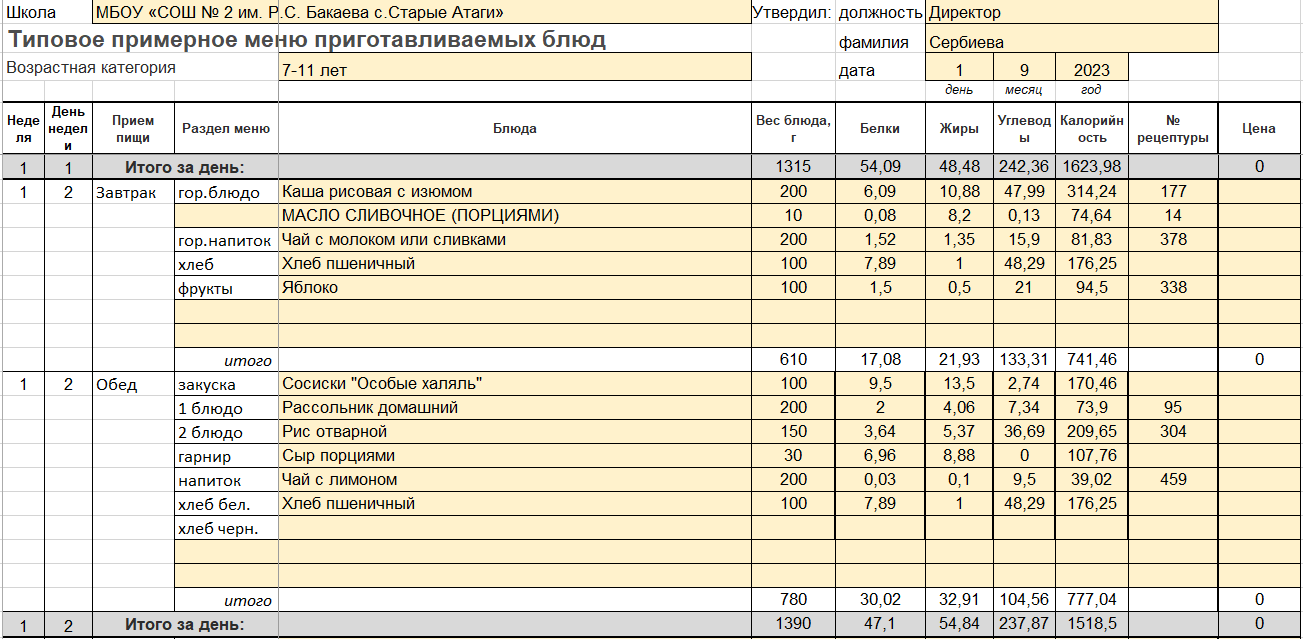Screen dimensions: 1303x639
Task: Select the protein value 6,96
Action: pyautogui.click(x=880, y=456)
